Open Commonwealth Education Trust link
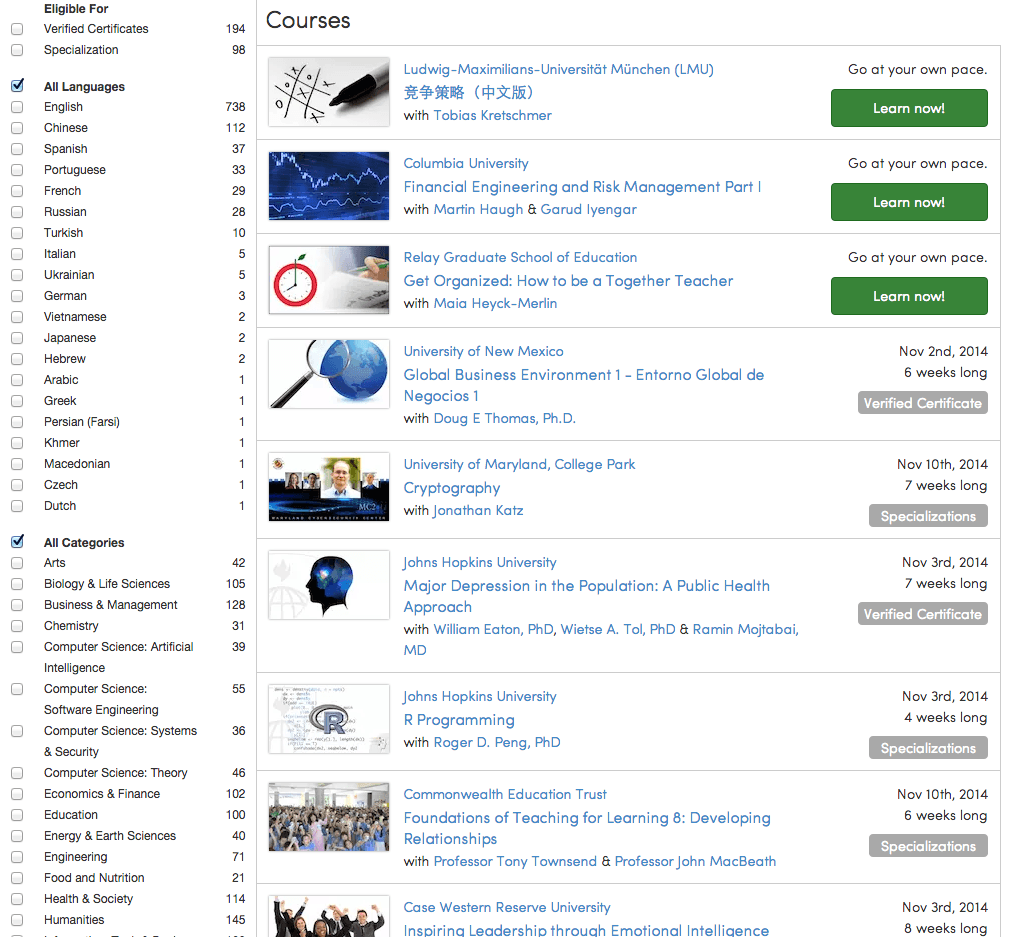This screenshot has width=1012, height=937. [x=505, y=794]
